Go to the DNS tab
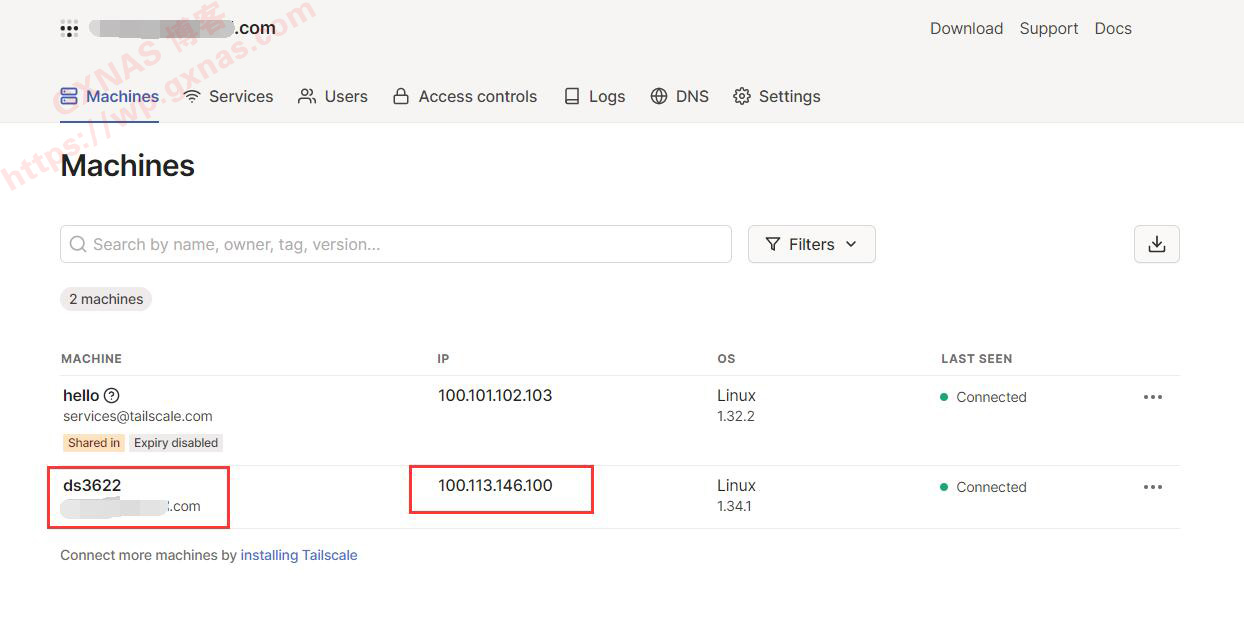 [x=680, y=96]
